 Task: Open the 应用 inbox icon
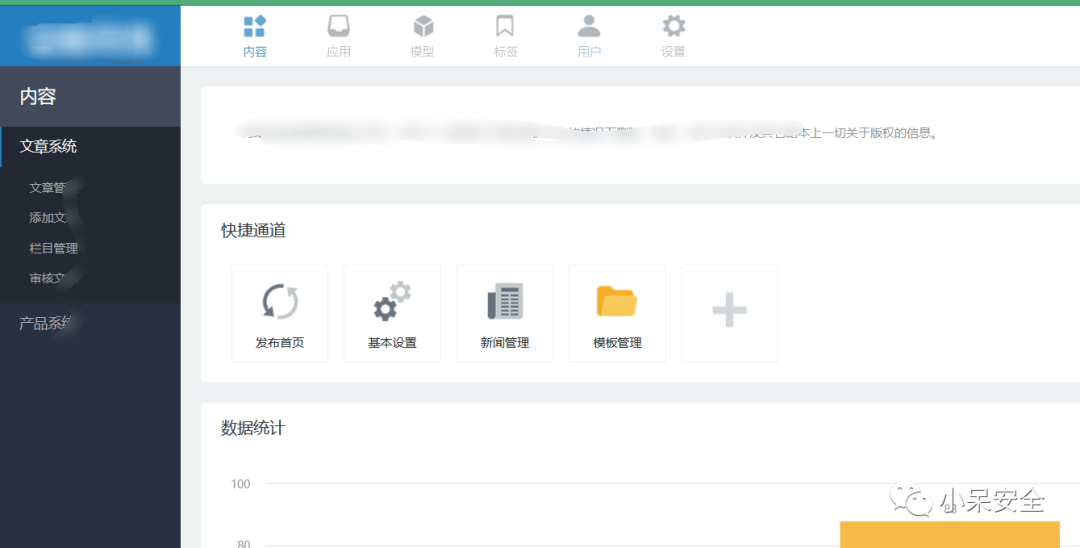(x=338, y=27)
